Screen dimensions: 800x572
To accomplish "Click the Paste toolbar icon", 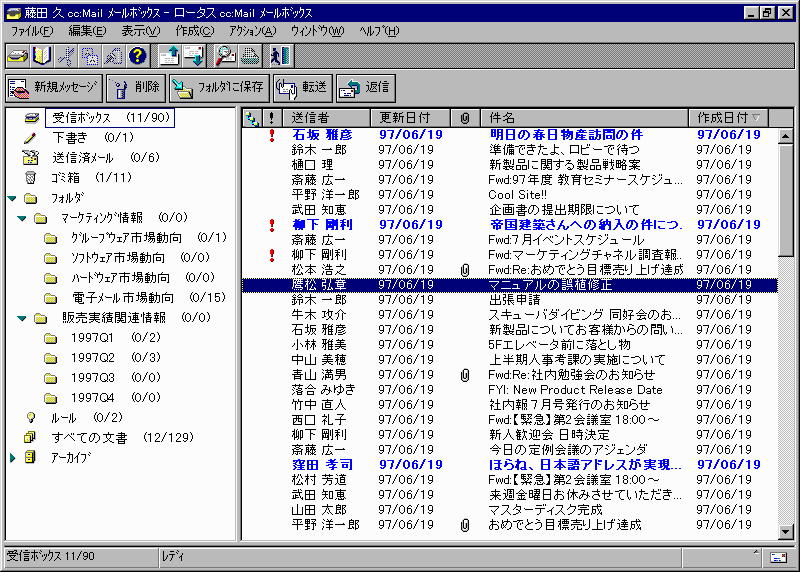I will click(x=113, y=56).
